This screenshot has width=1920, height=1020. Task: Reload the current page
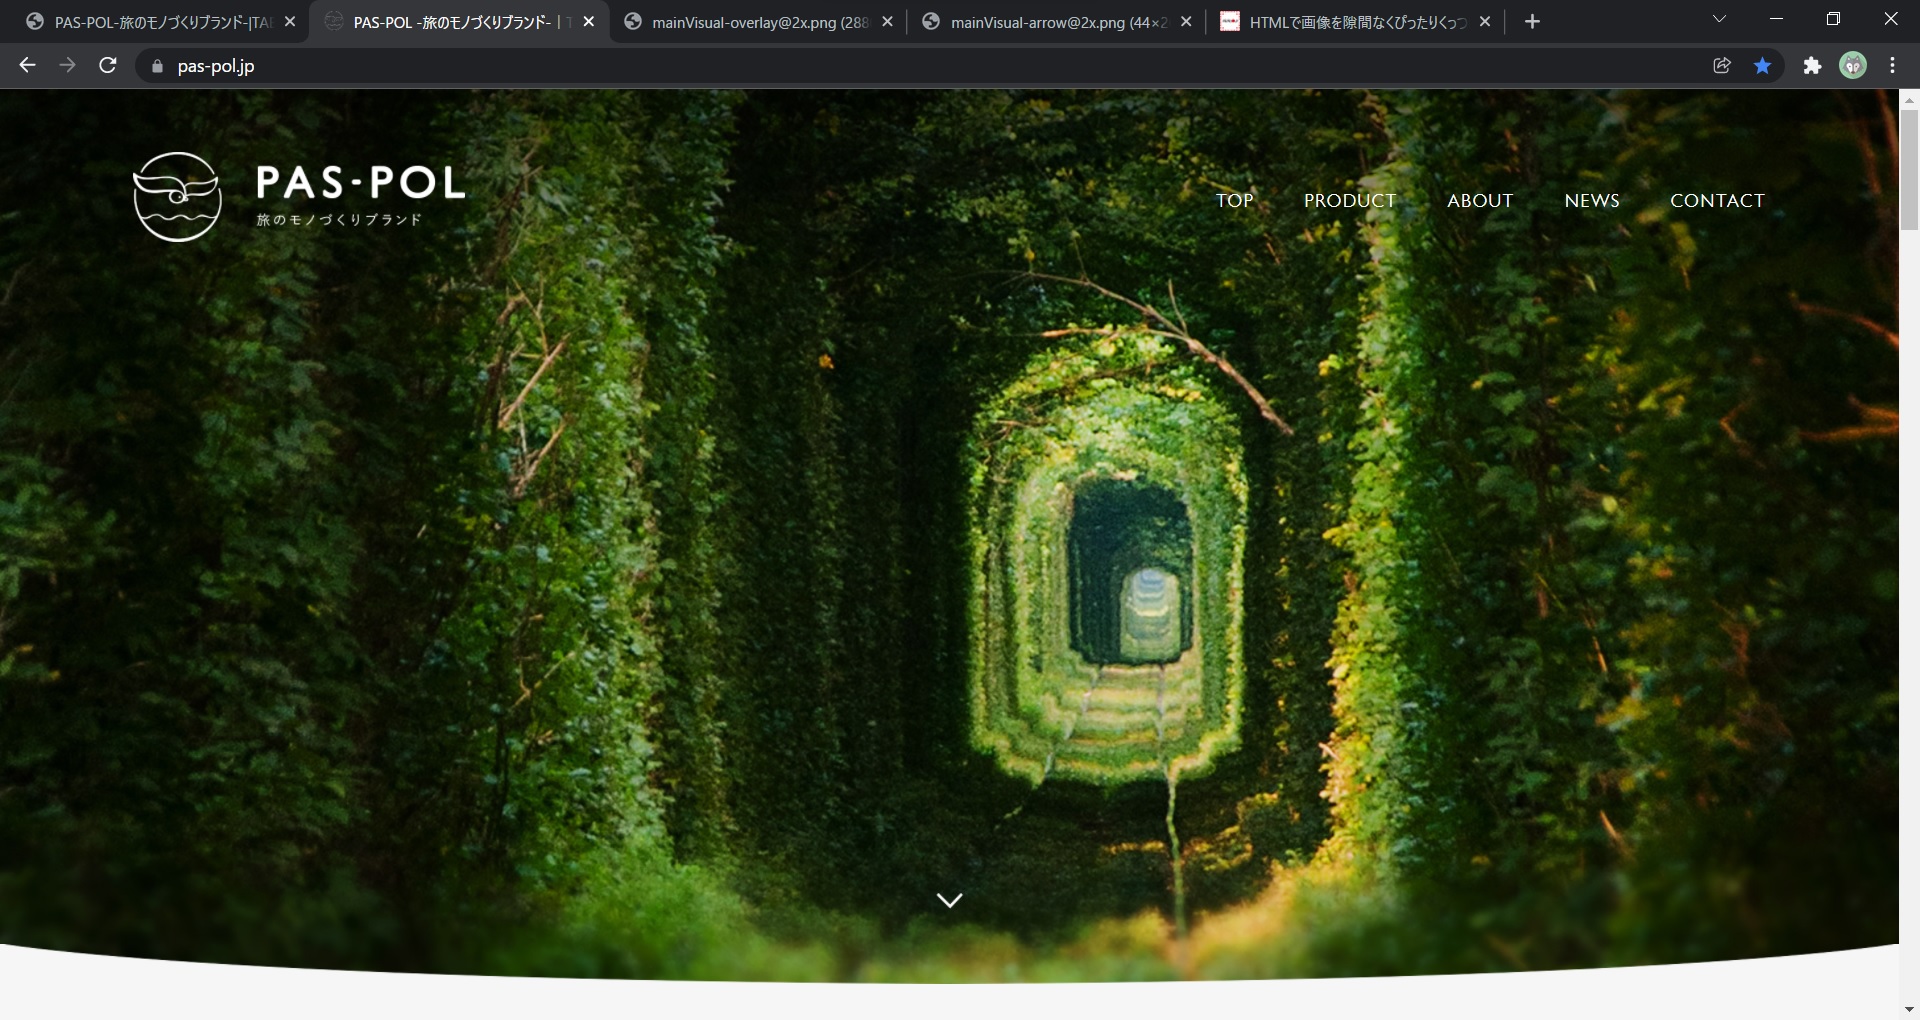coord(108,66)
